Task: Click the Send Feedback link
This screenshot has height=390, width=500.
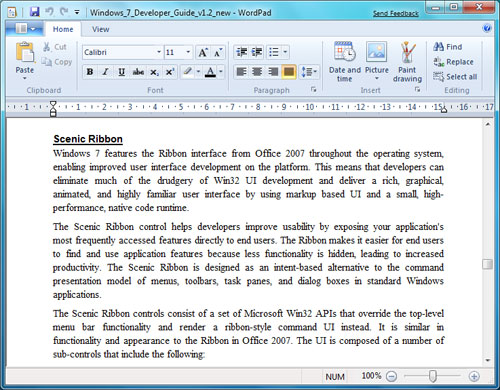Action: click(x=396, y=14)
